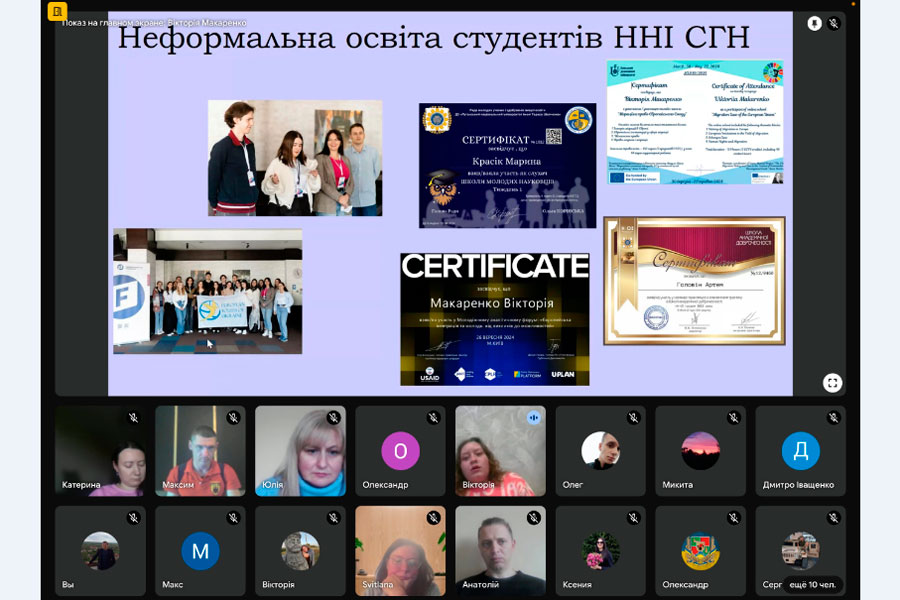Click Олег's round profile photo

600,451
